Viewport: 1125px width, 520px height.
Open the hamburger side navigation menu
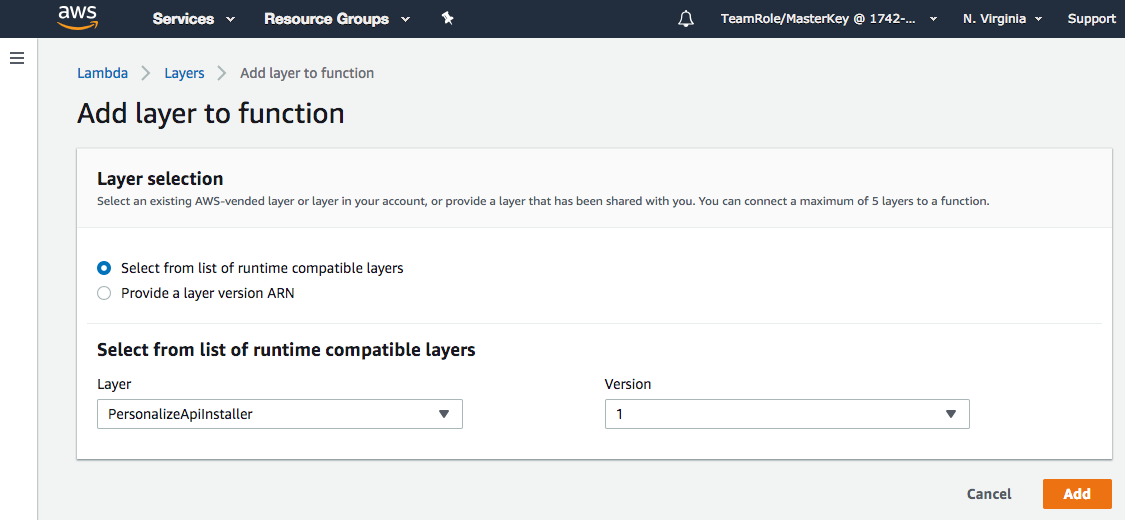click(x=17, y=58)
